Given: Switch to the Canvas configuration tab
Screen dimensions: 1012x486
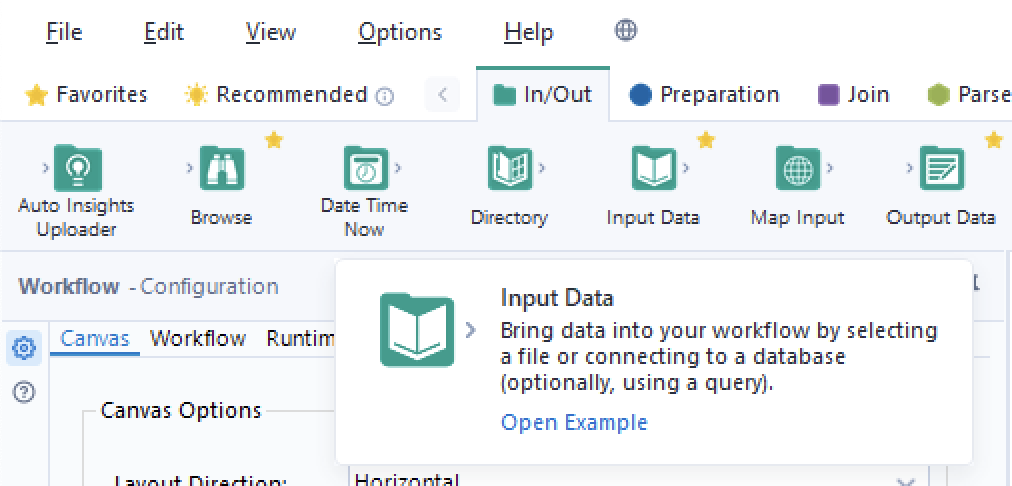Looking at the screenshot, I should [95, 338].
